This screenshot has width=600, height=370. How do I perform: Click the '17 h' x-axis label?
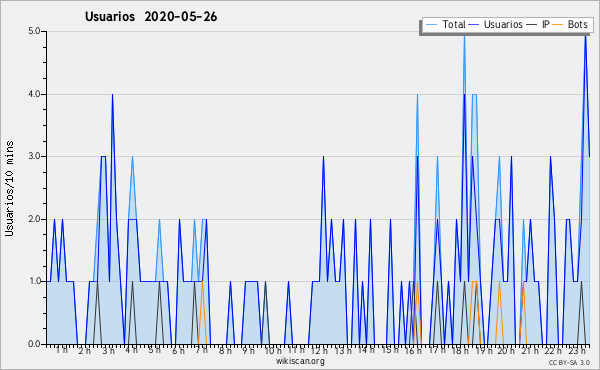(x=436, y=350)
